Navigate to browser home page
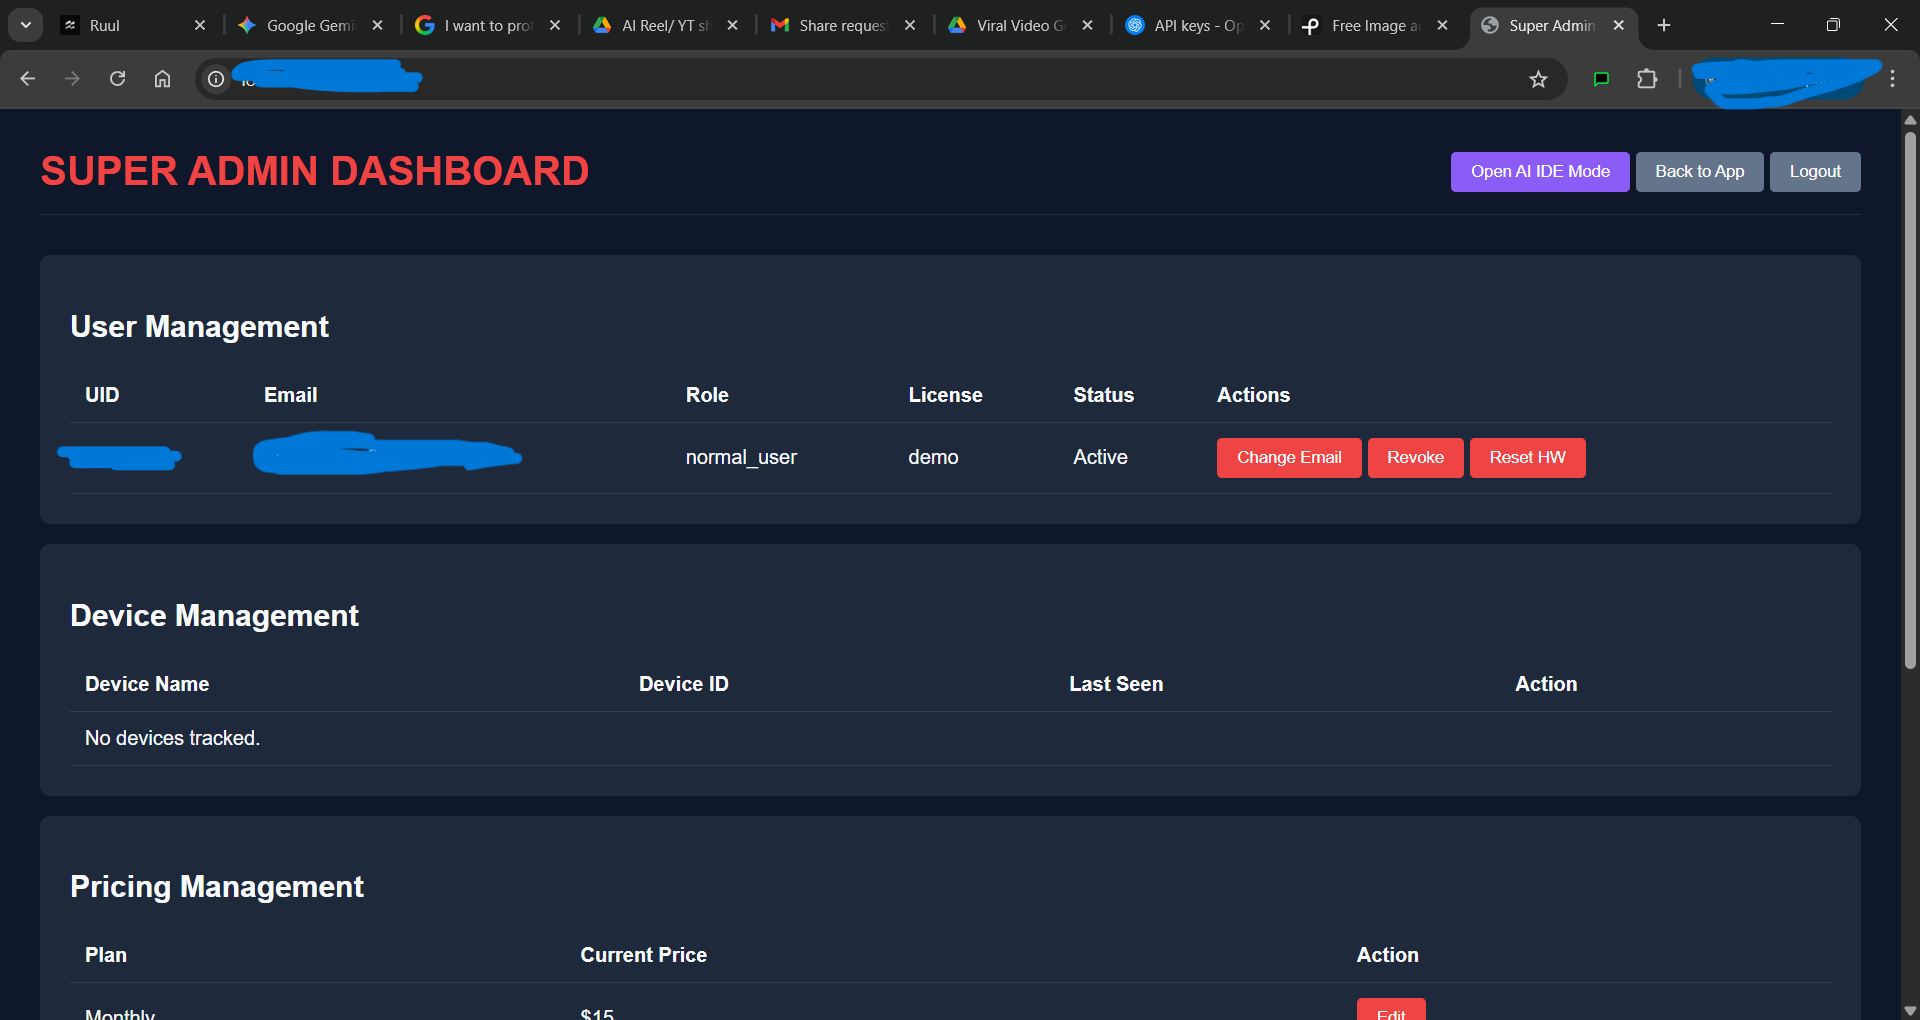 pos(162,78)
